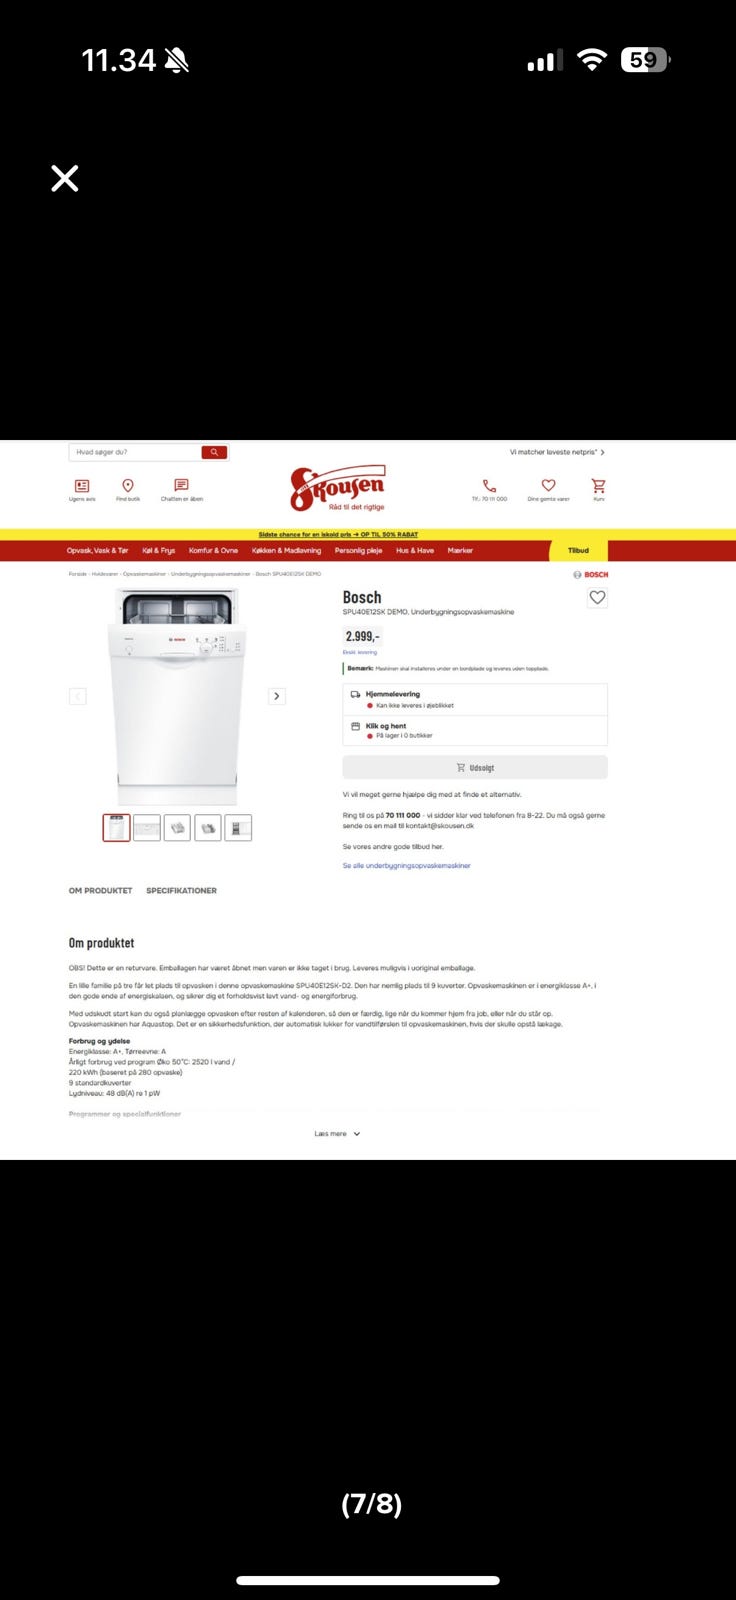Tap the 11.34 clock
The image size is (736, 1600).
tap(118, 61)
